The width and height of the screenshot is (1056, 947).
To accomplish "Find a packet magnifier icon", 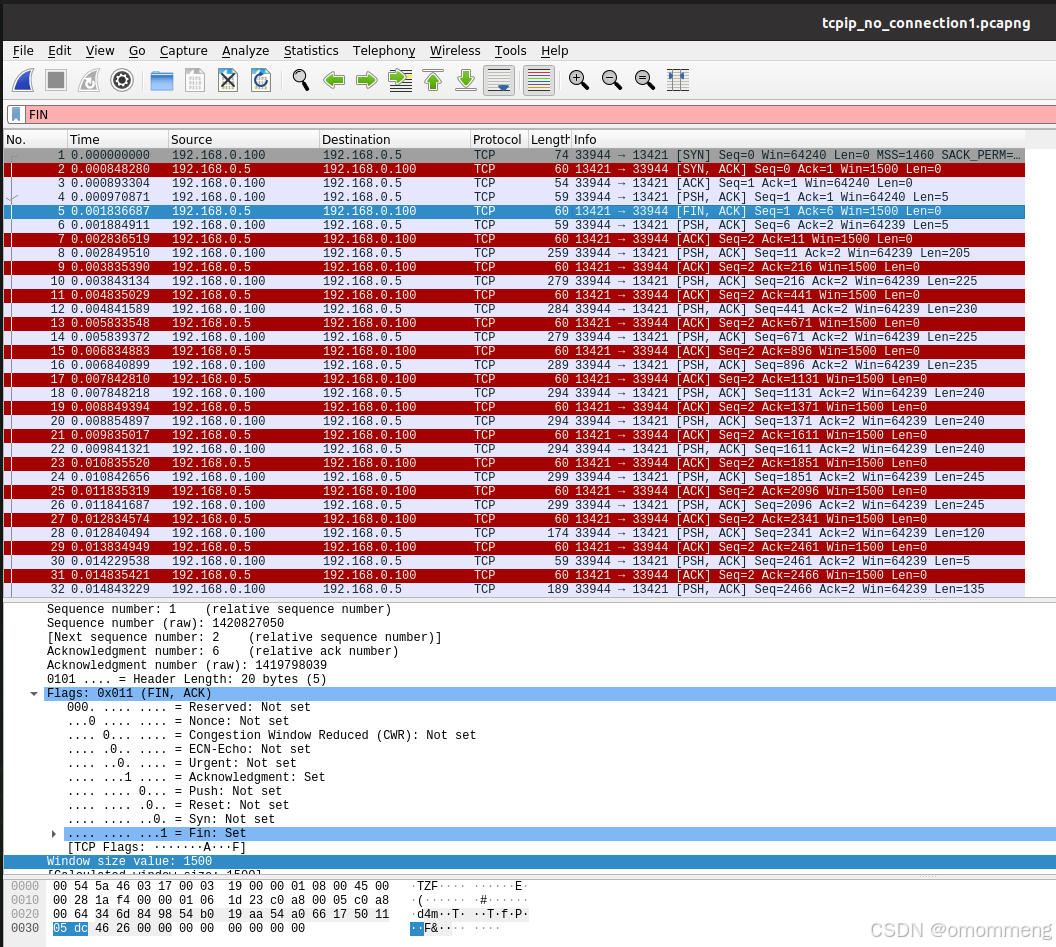I will pyautogui.click(x=300, y=80).
